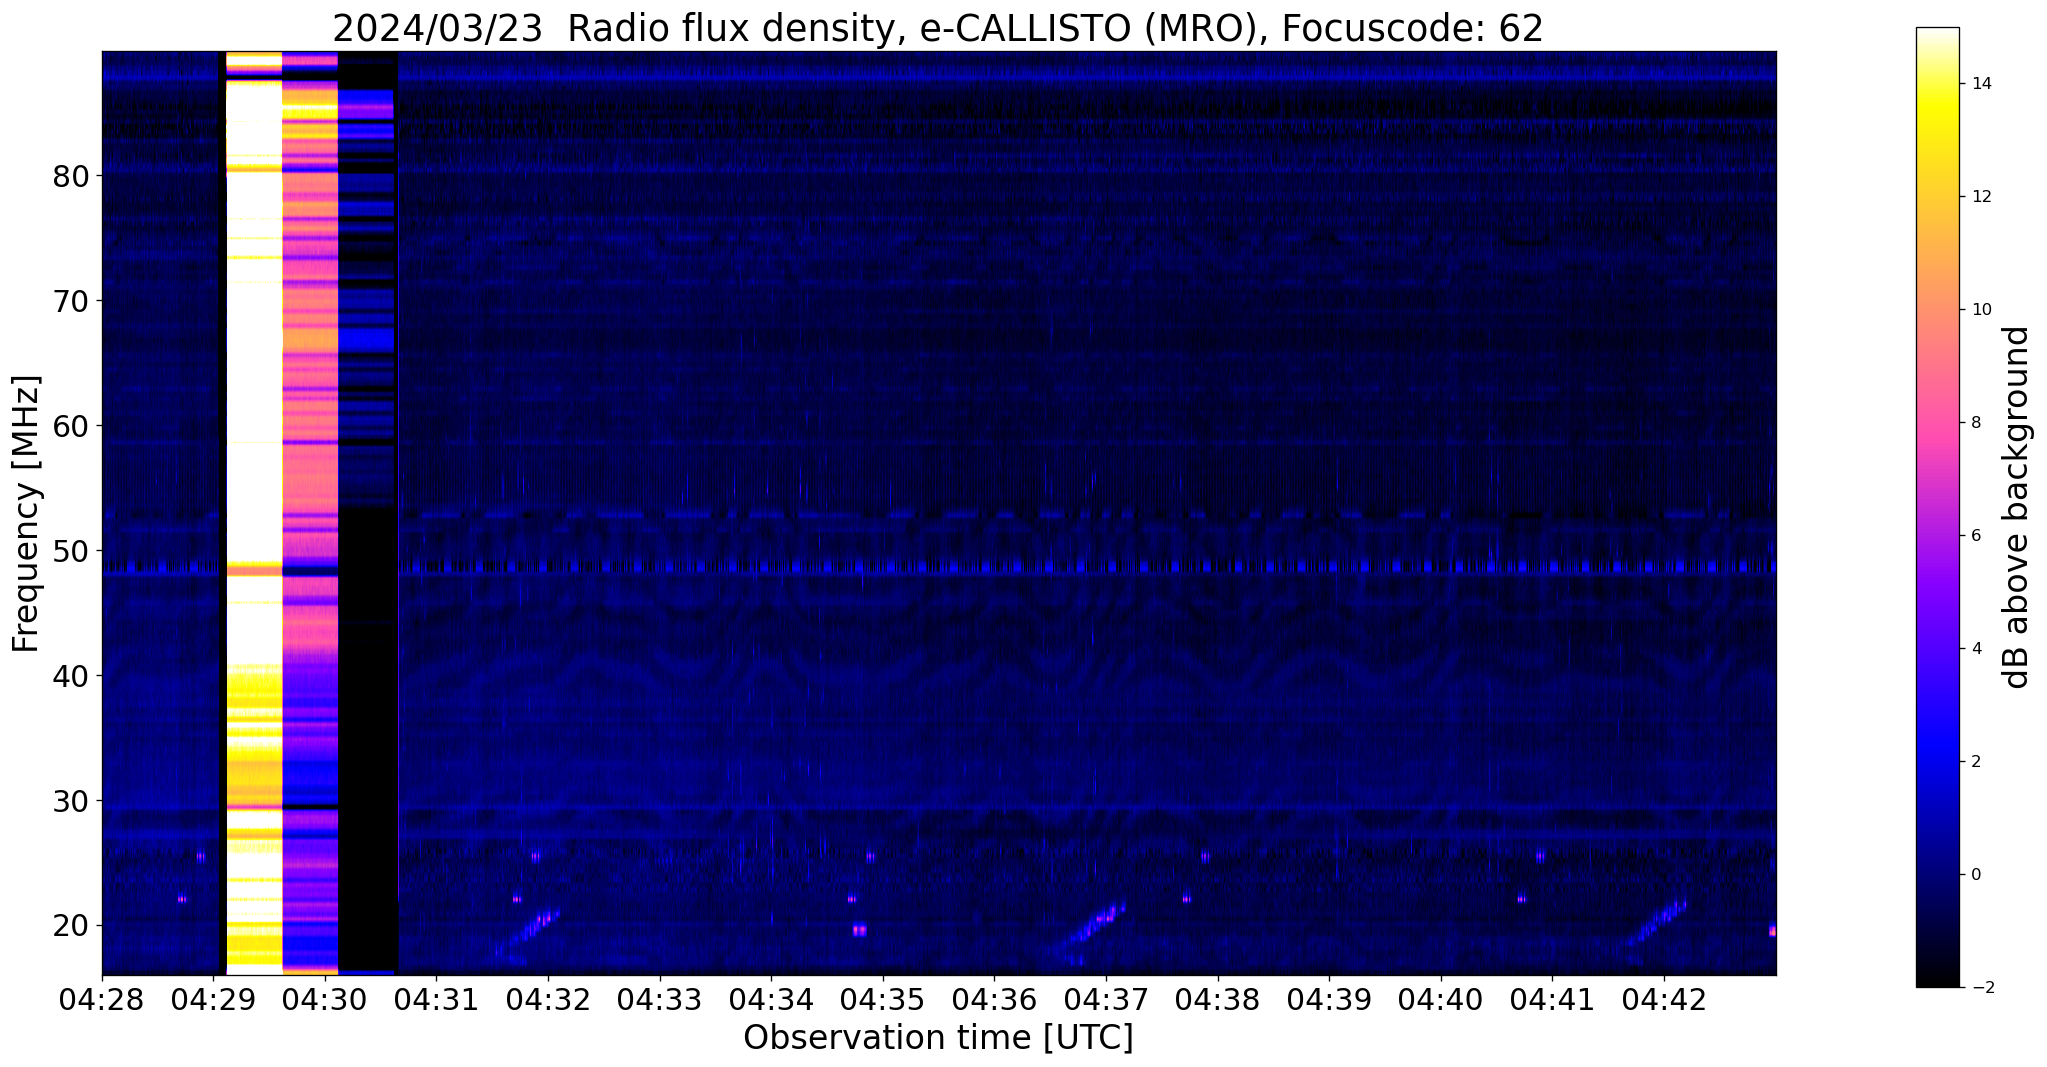
Task: Click the 04:40 time tick label
Action: pyautogui.click(x=1441, y=1000)
